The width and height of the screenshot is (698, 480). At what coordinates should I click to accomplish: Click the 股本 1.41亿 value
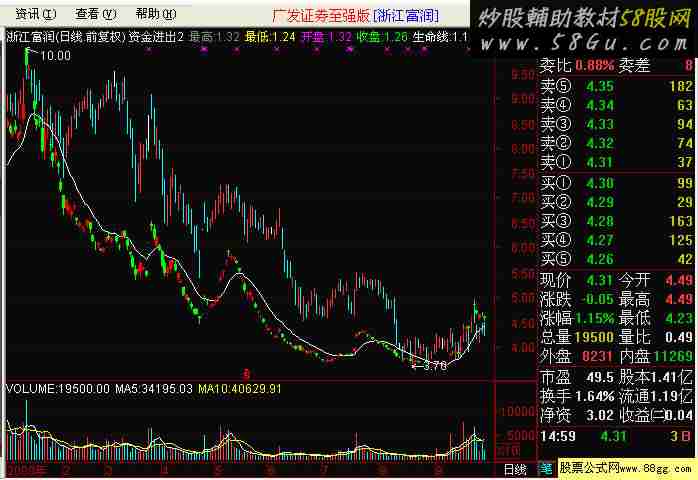click(671, 378)
